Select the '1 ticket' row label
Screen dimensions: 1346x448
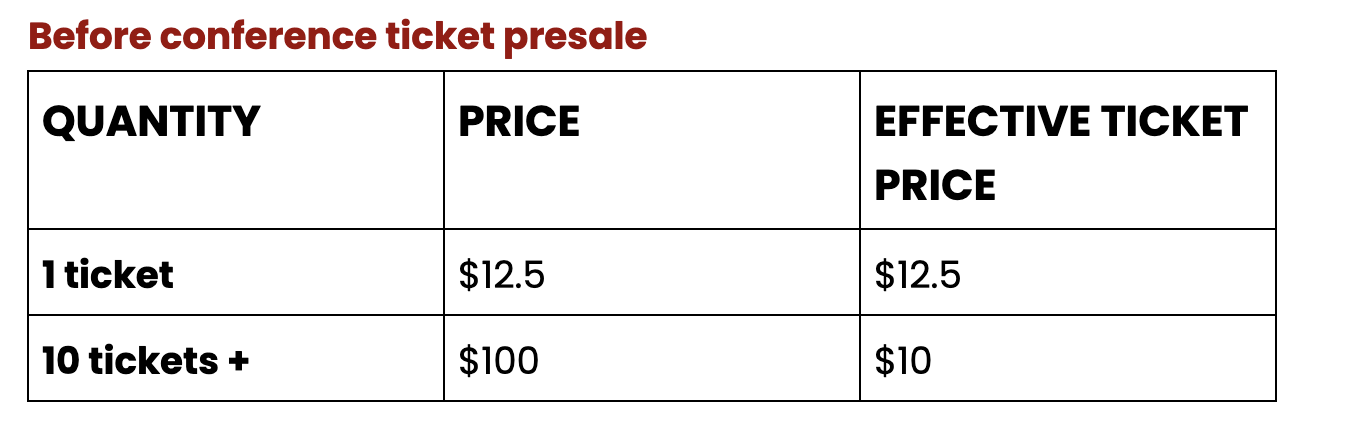tap(108, 274)
